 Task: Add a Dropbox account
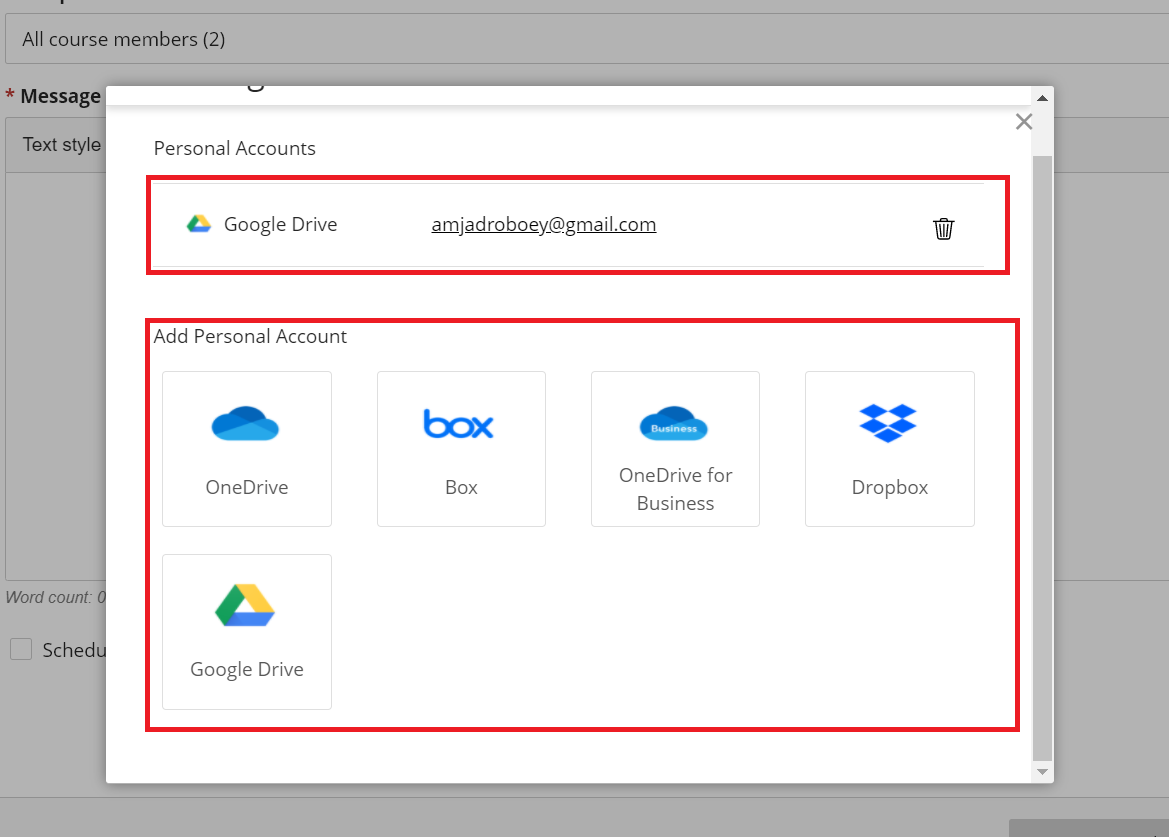(x=889, y=449)
